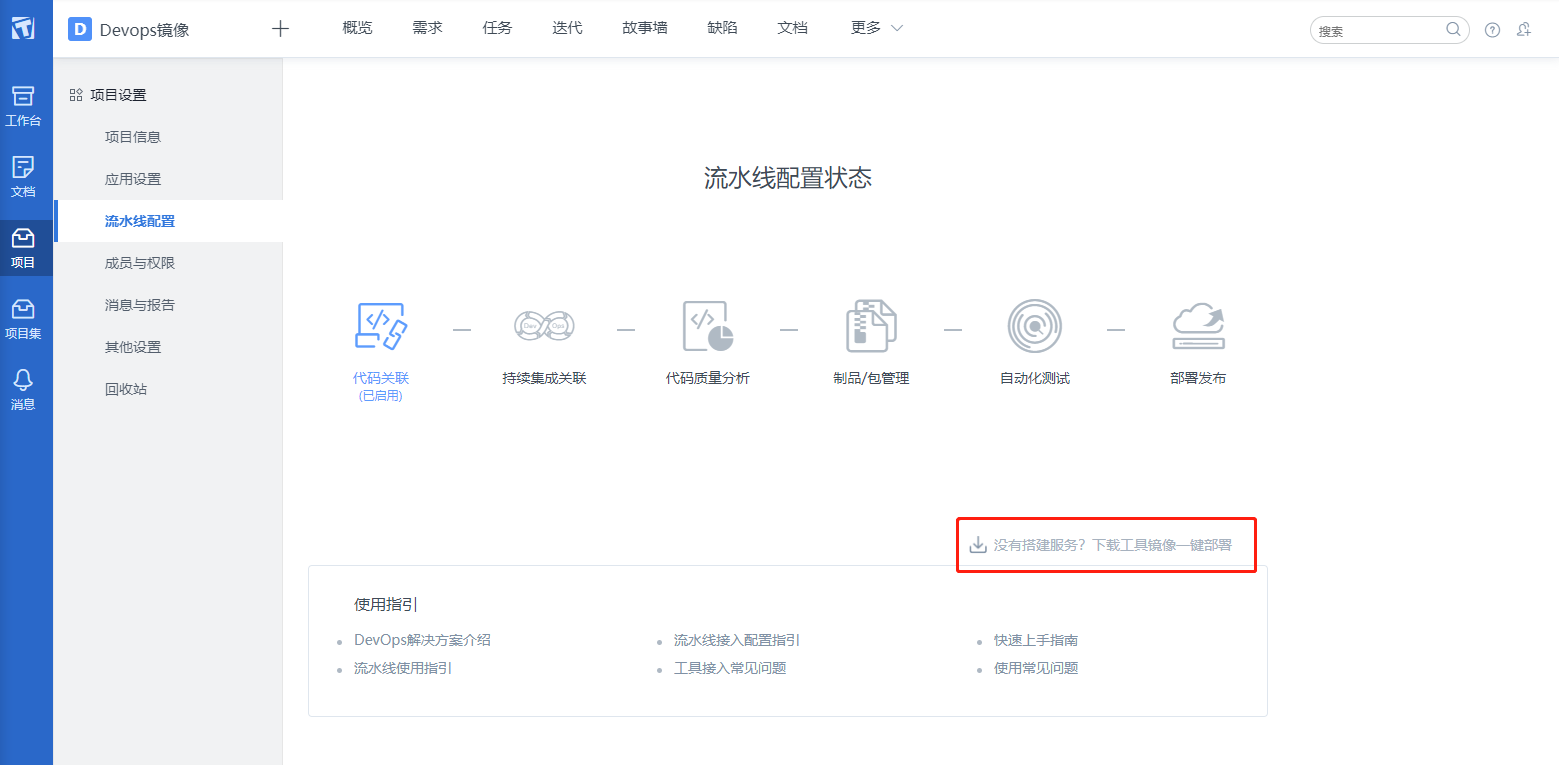
Task: Open the 快速上手指南 link
Action: click(1036, 640)
